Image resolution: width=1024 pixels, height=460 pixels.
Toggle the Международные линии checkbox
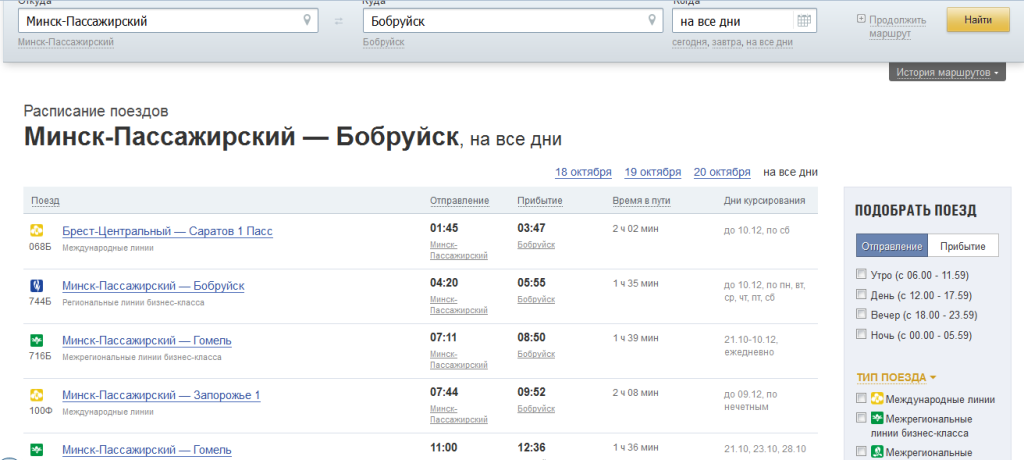[861, 399]
